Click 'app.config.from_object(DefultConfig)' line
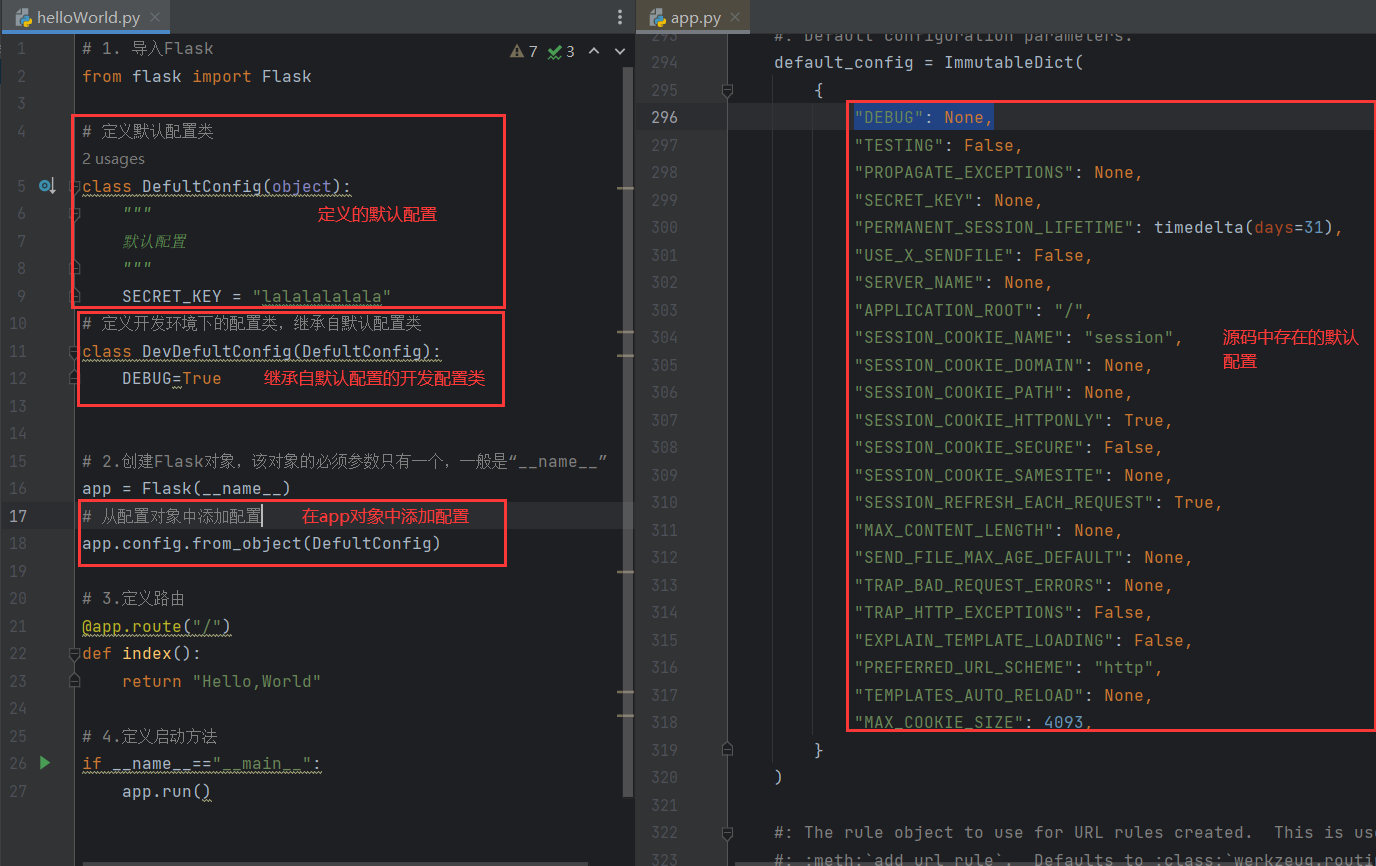This screenshot has width=1376, height=866. click(262, 543)
